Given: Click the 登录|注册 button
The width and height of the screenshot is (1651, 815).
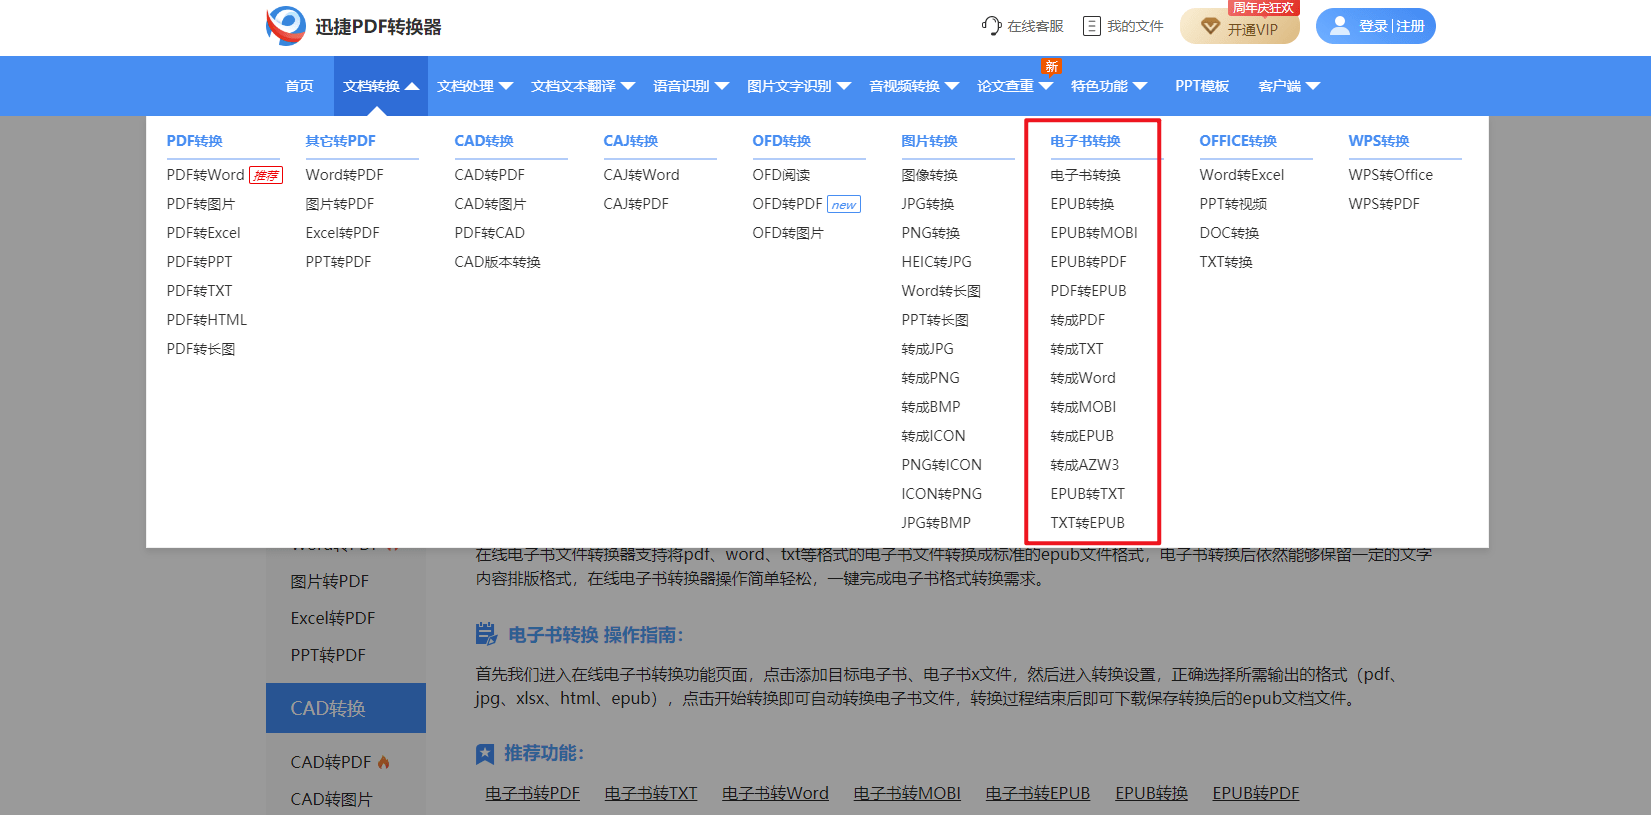Looking at the screenshot, I should click(x=1376, y=26).
